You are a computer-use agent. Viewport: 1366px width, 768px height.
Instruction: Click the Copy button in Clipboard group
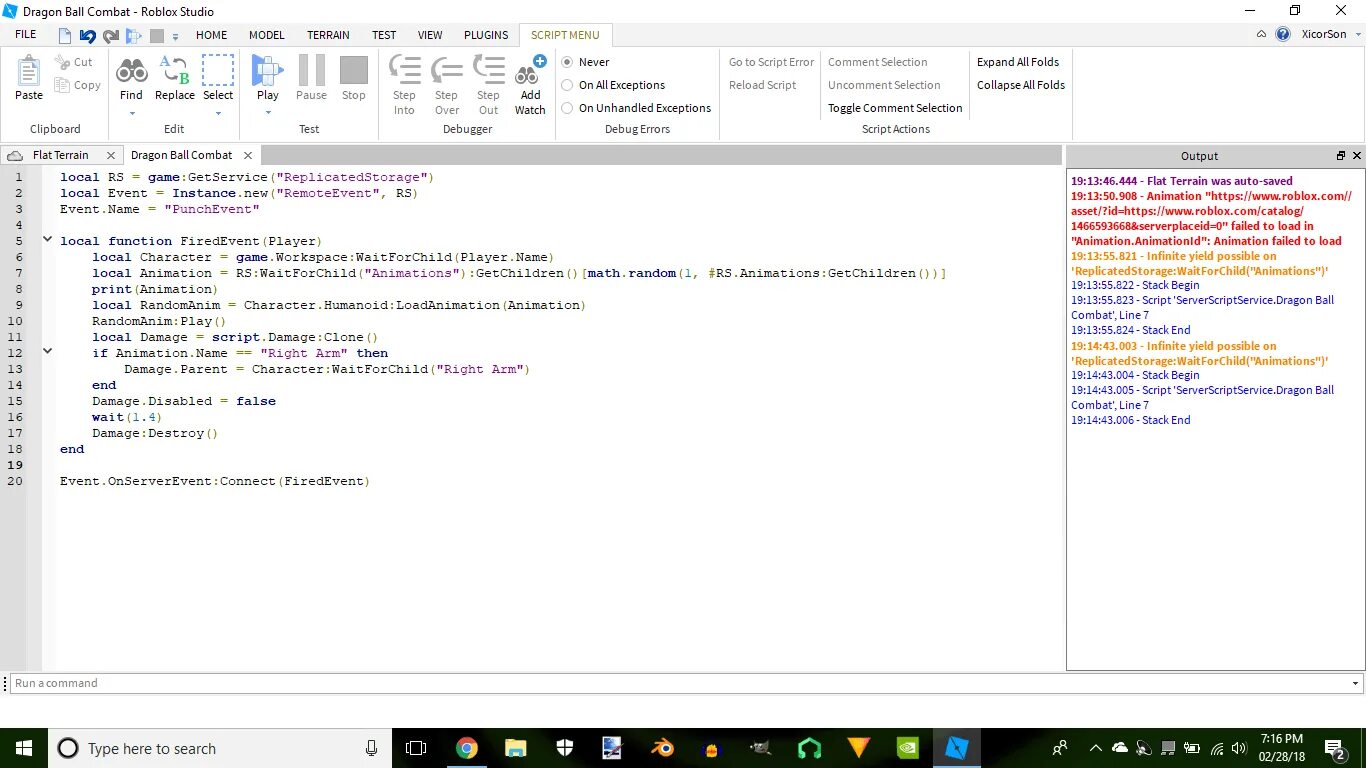click(78, 85)
